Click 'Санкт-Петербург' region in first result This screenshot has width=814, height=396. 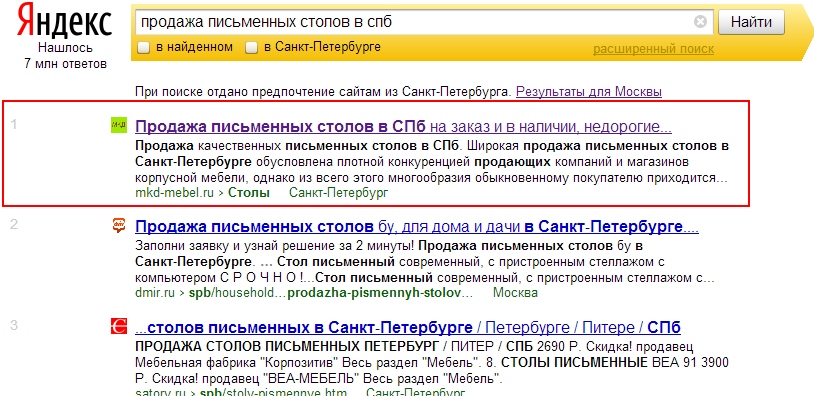coord(338,193)
